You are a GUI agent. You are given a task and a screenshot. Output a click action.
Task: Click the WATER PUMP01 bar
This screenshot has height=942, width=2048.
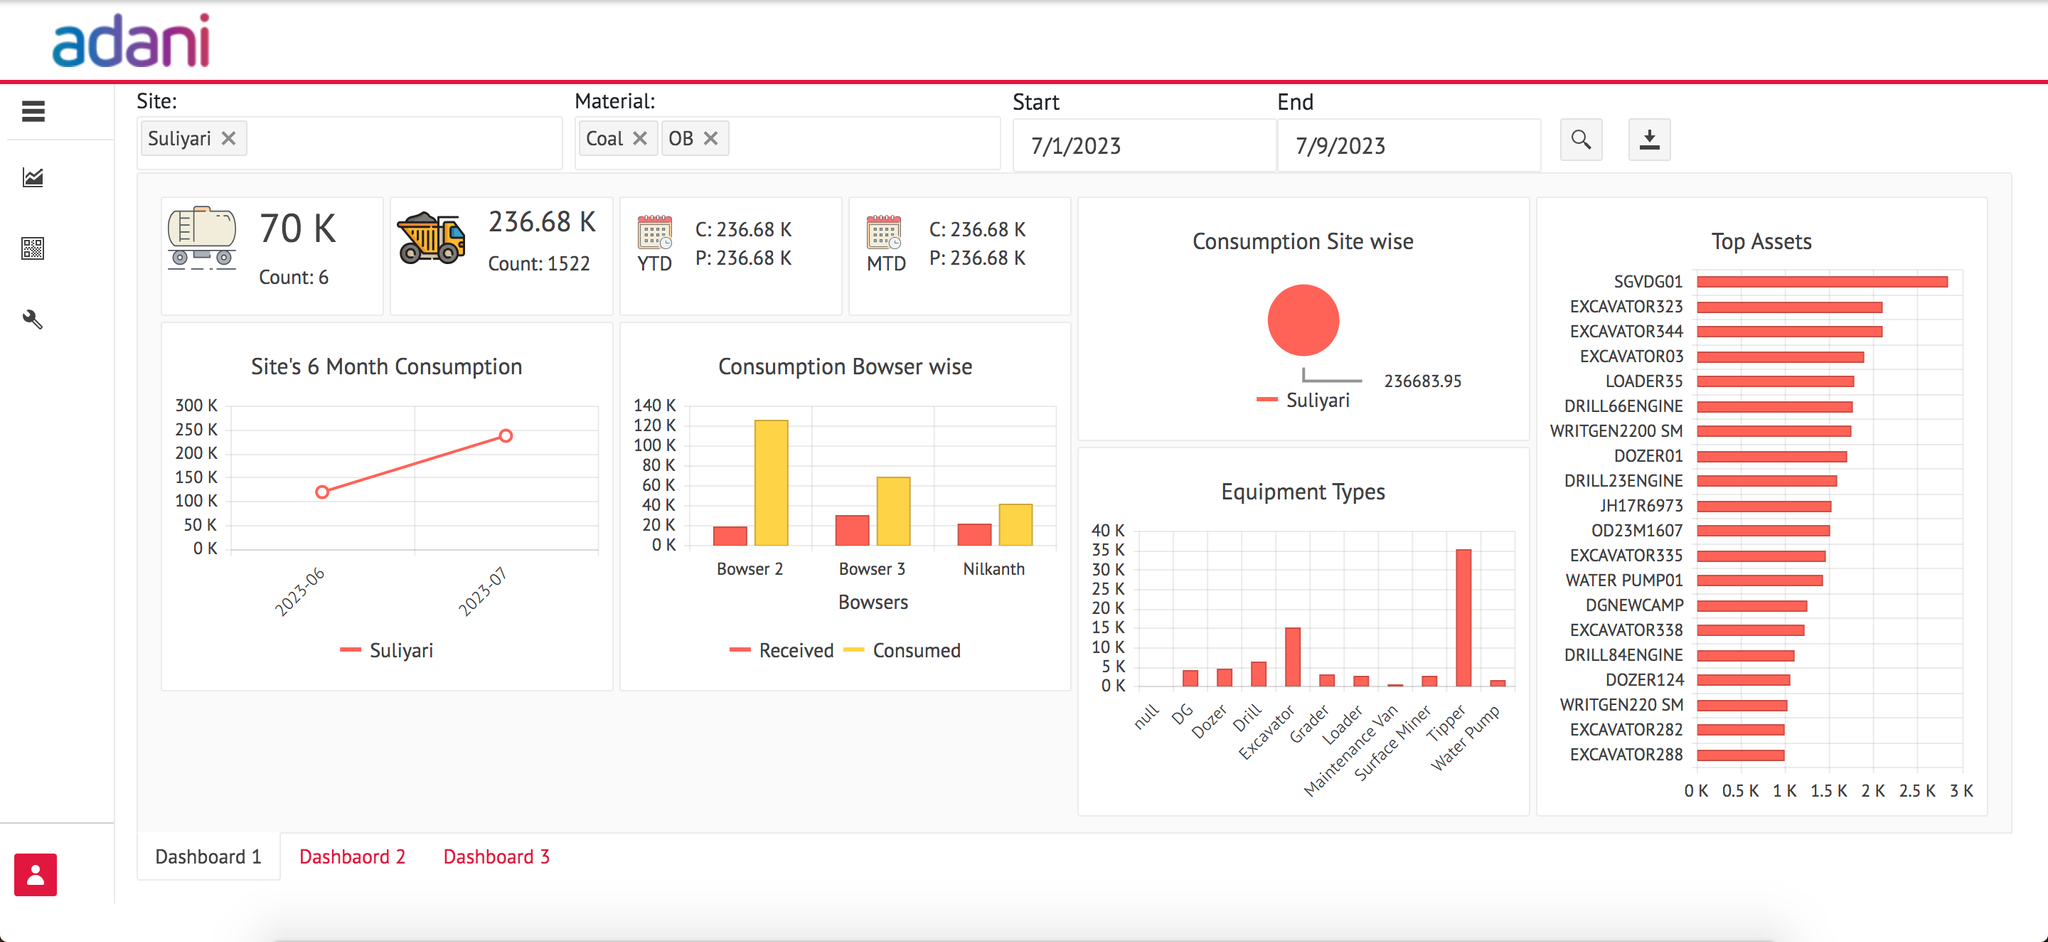point(1760,580)
